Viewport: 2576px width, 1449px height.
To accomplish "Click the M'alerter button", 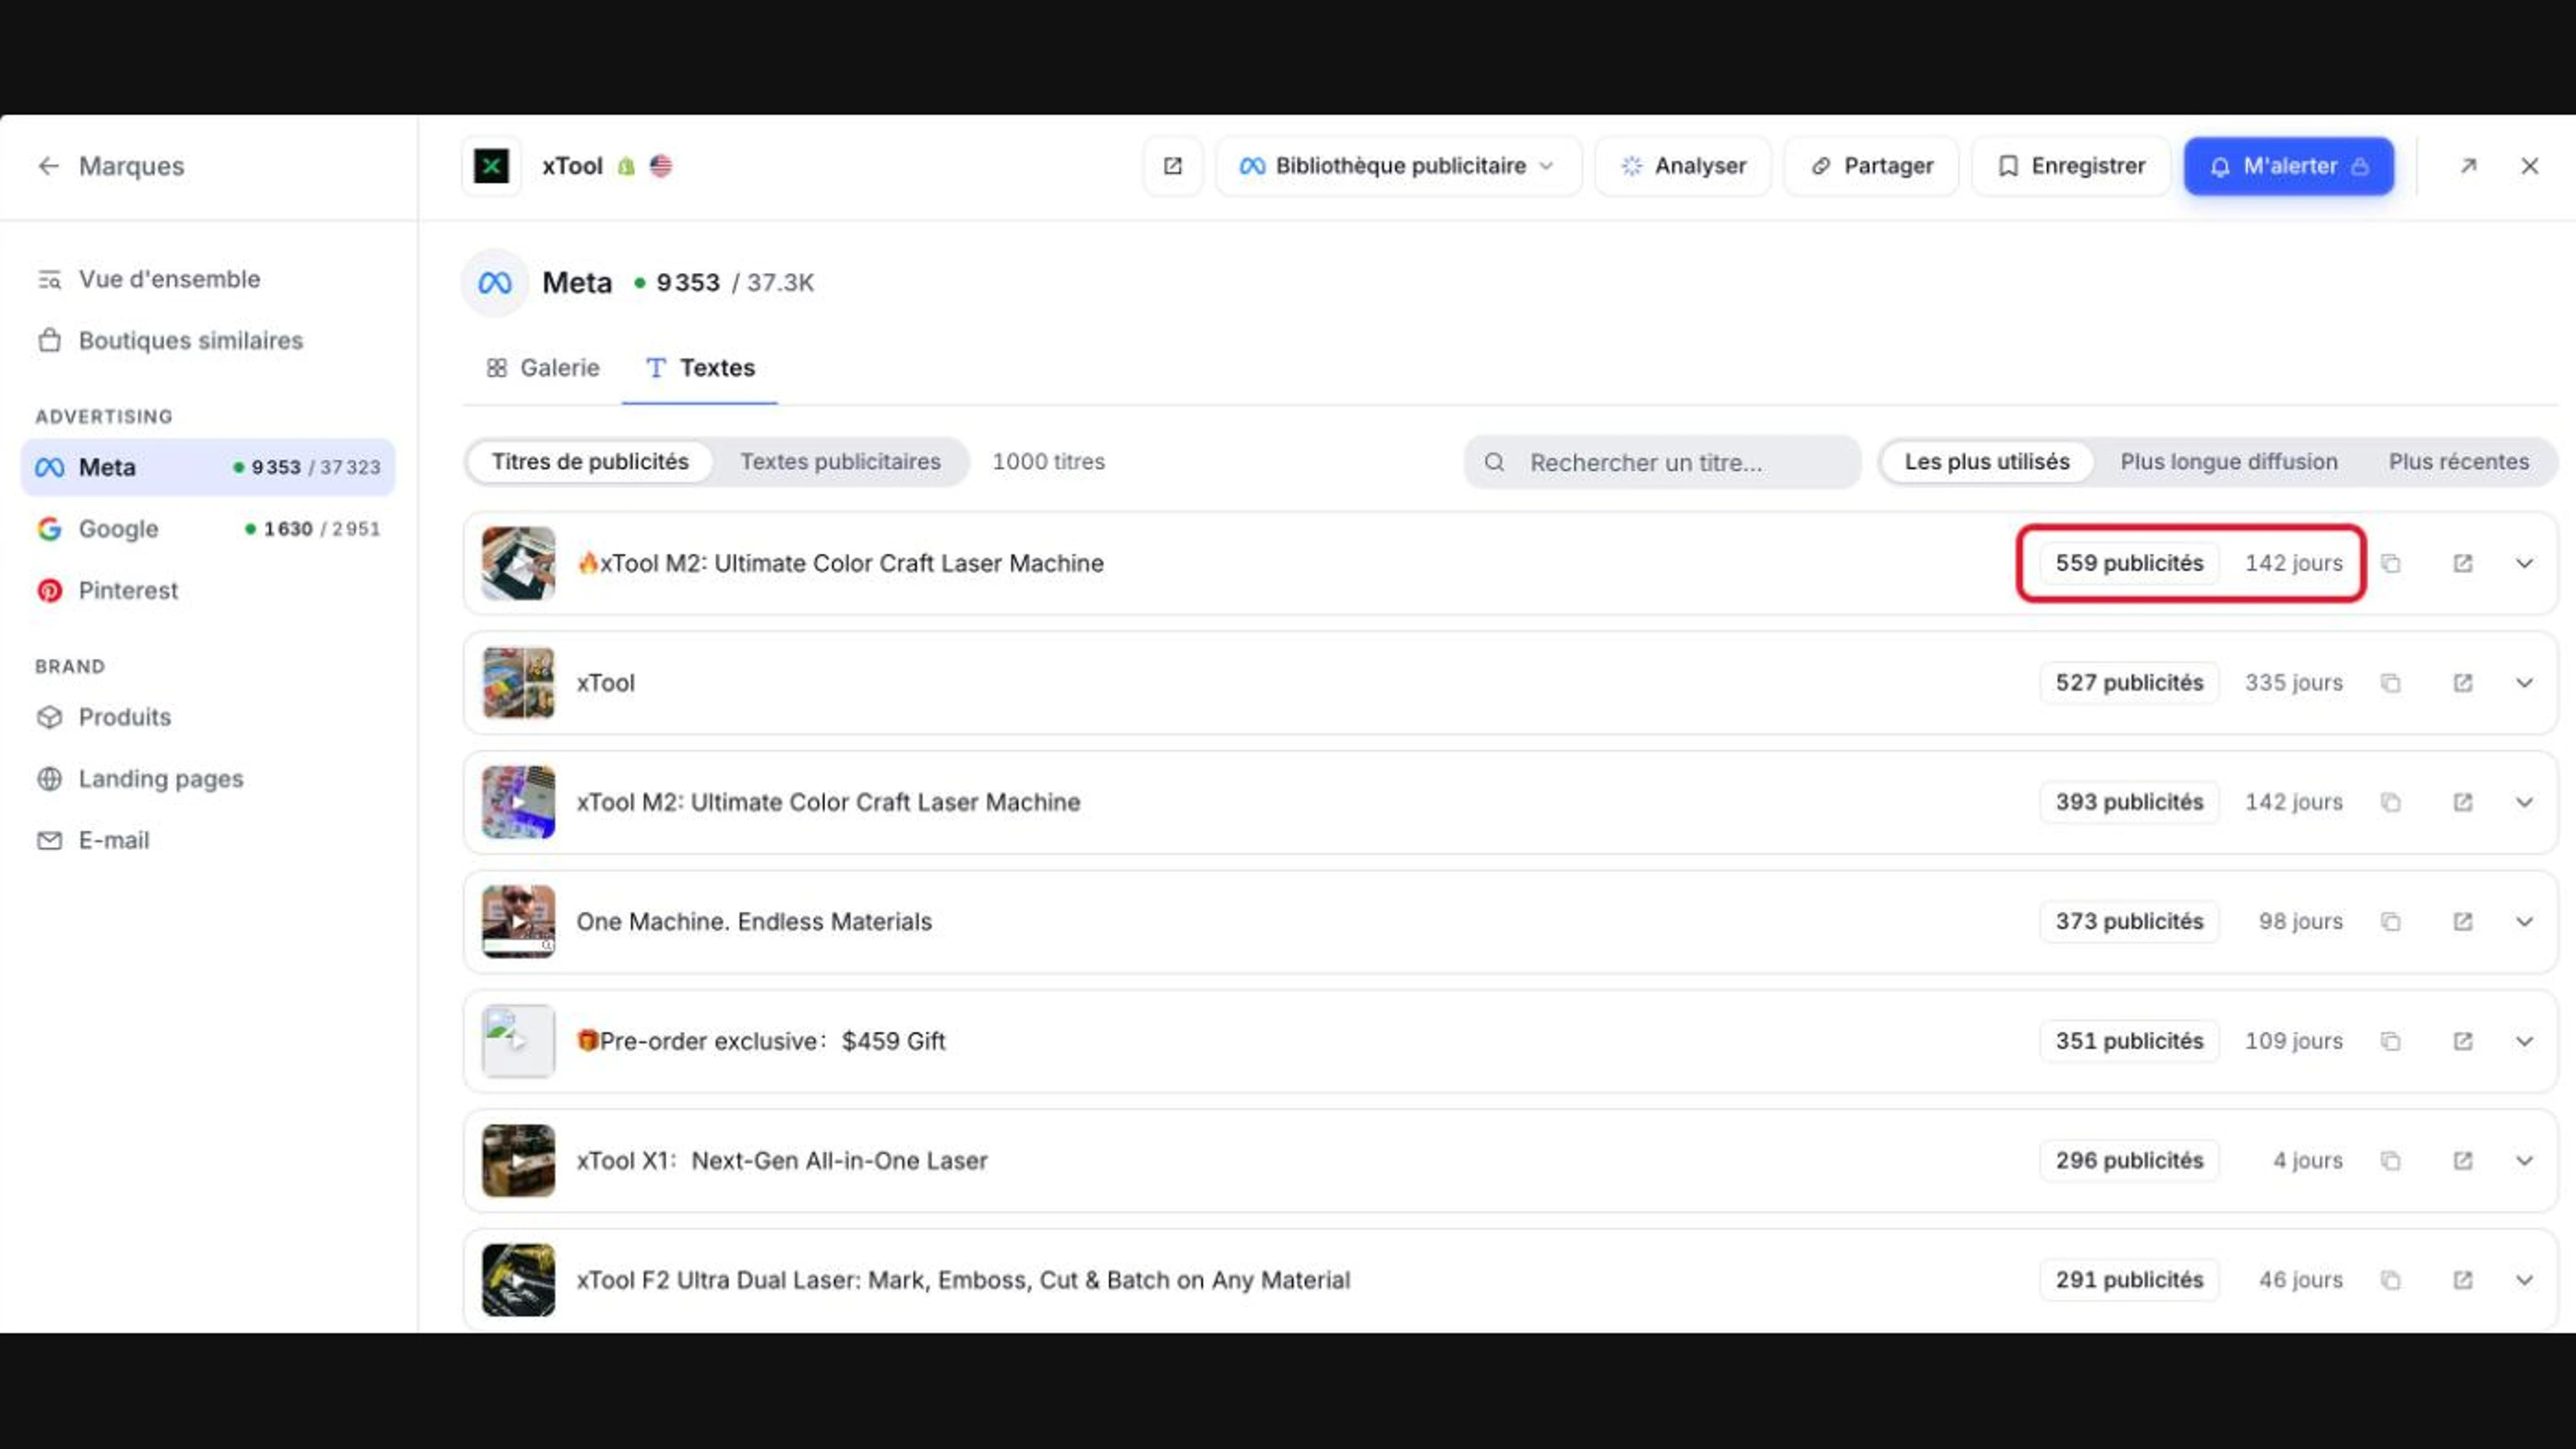I will coord(2288,166).
